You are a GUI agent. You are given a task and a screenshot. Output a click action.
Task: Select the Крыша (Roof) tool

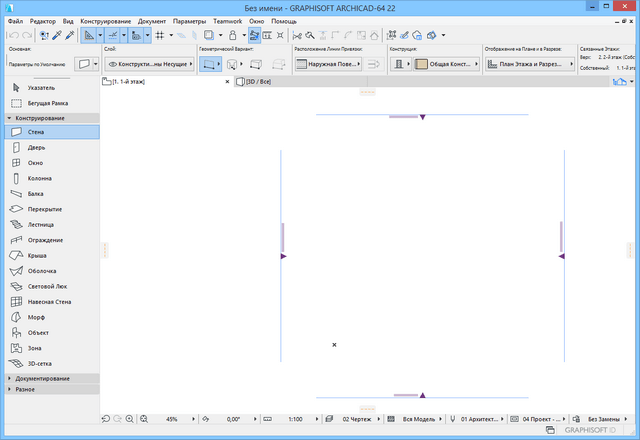click(x=36, y=256)
